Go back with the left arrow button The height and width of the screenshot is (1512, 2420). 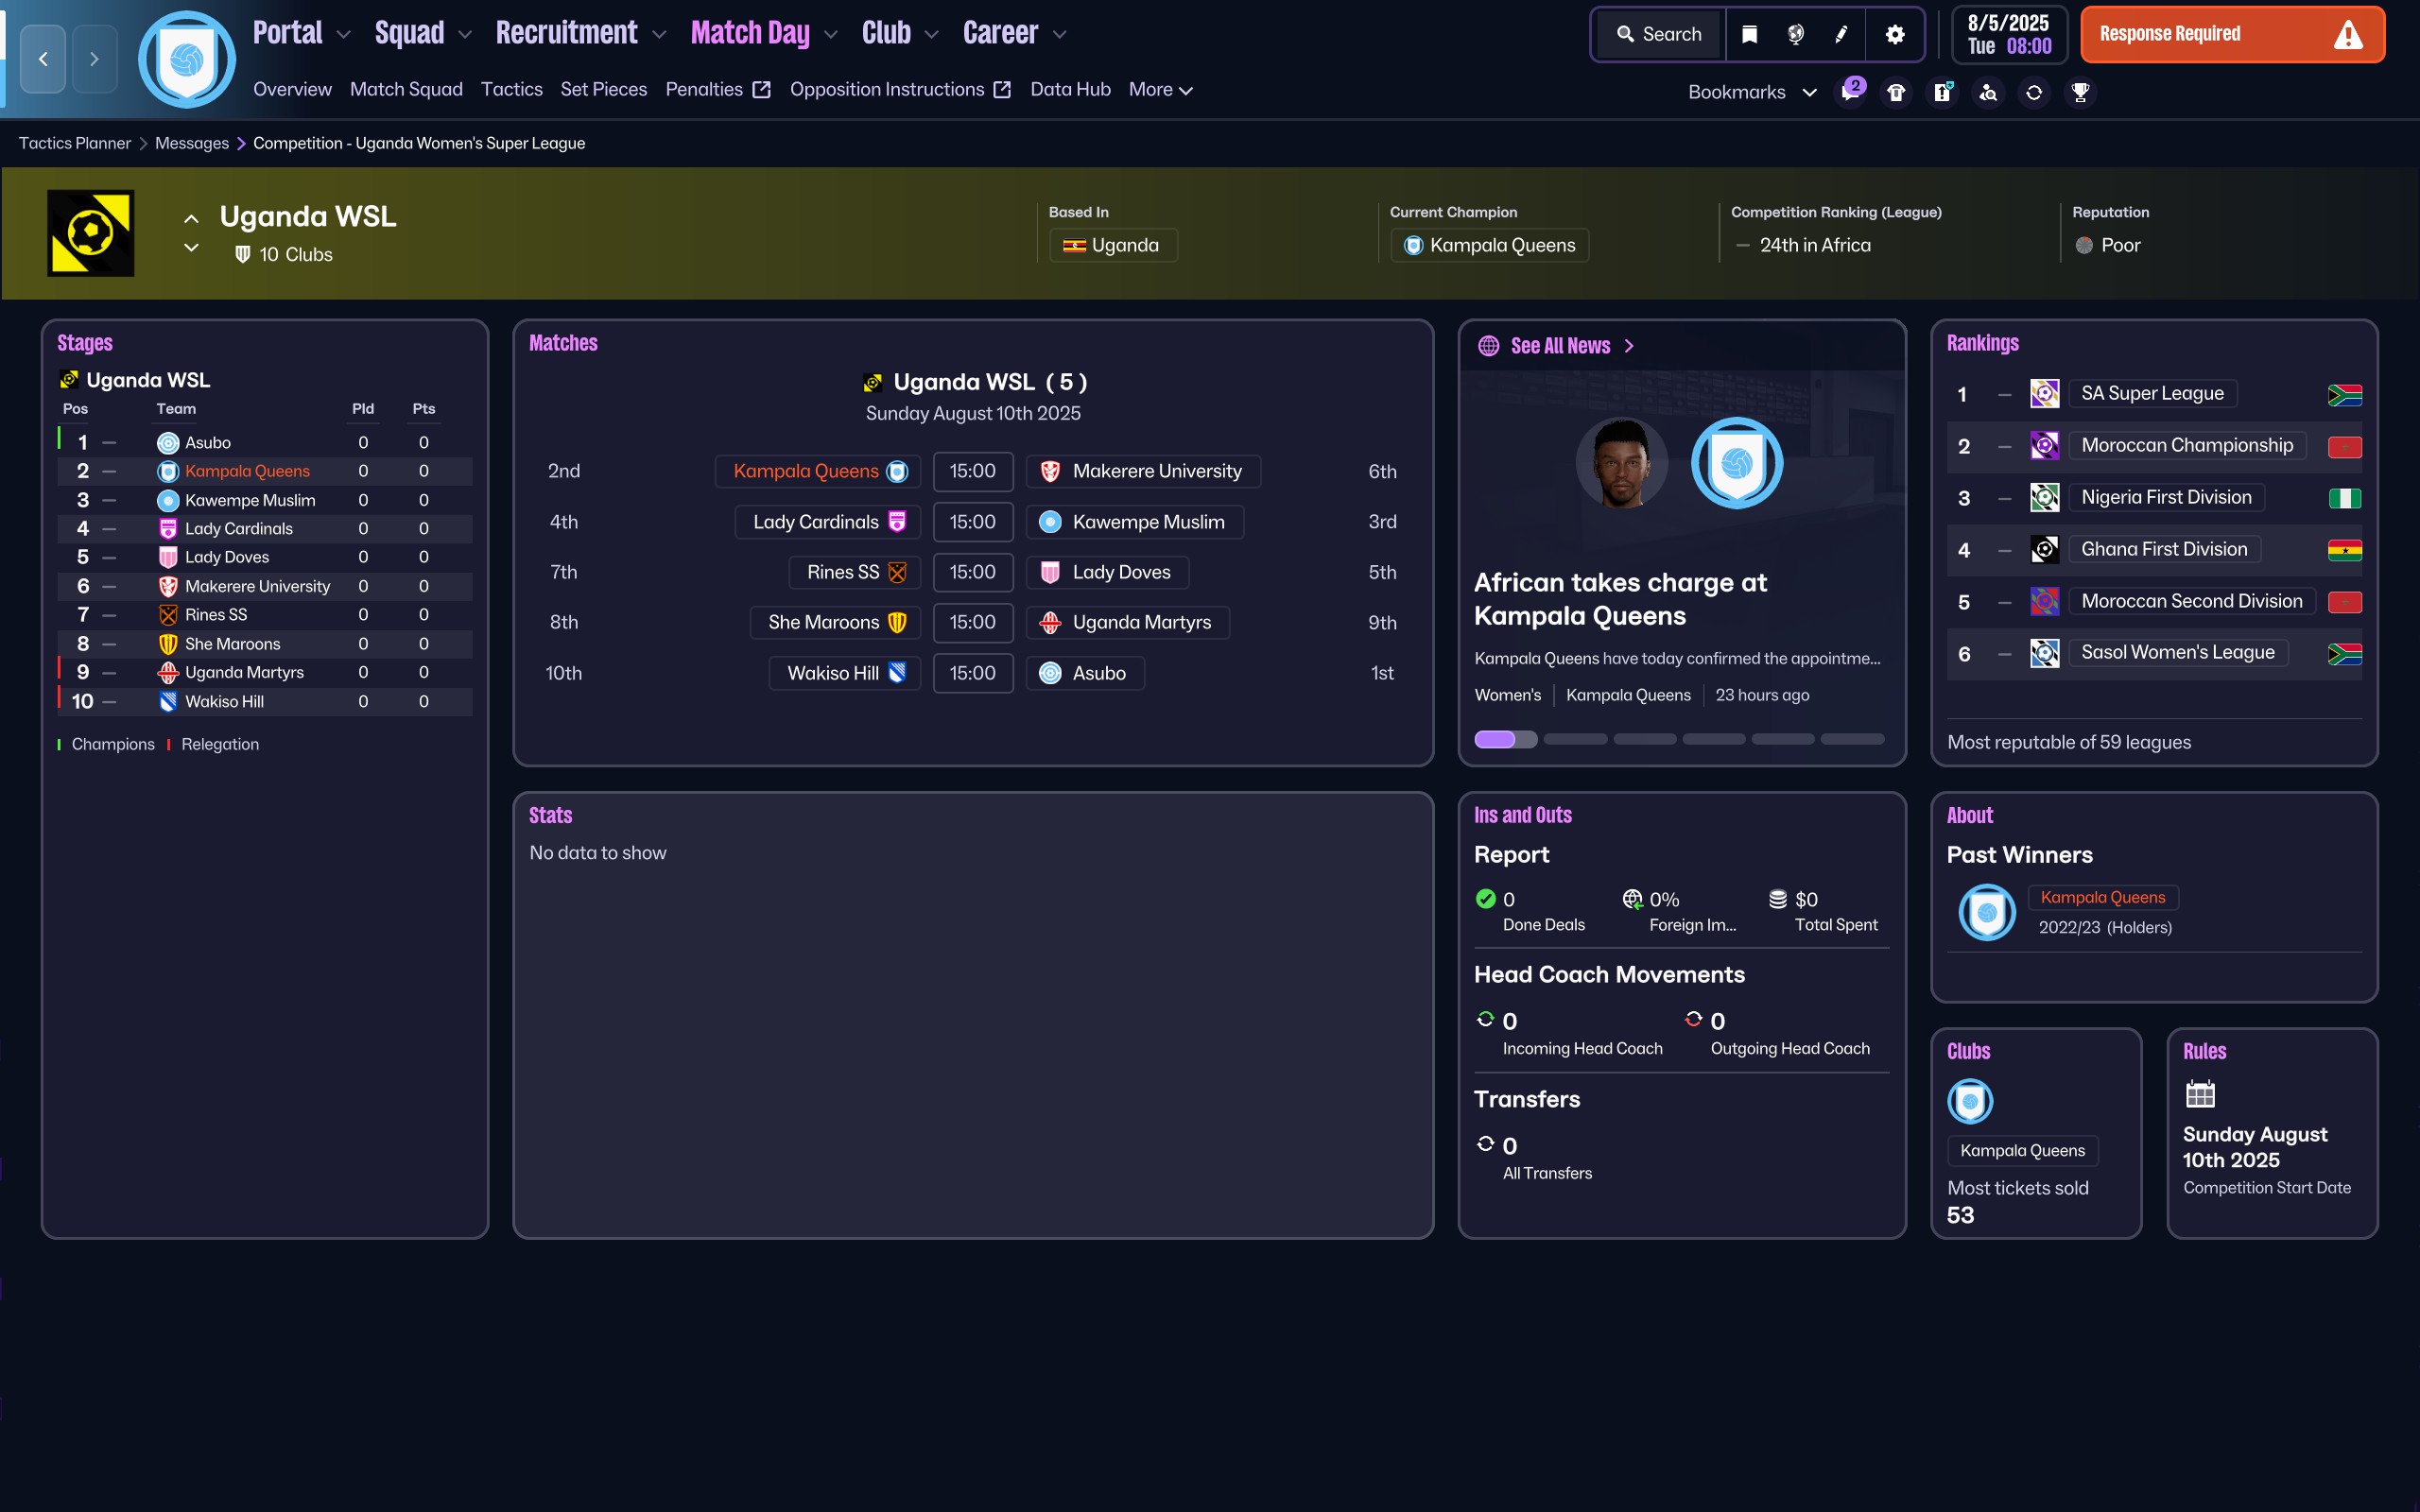[x=43, y=59]
